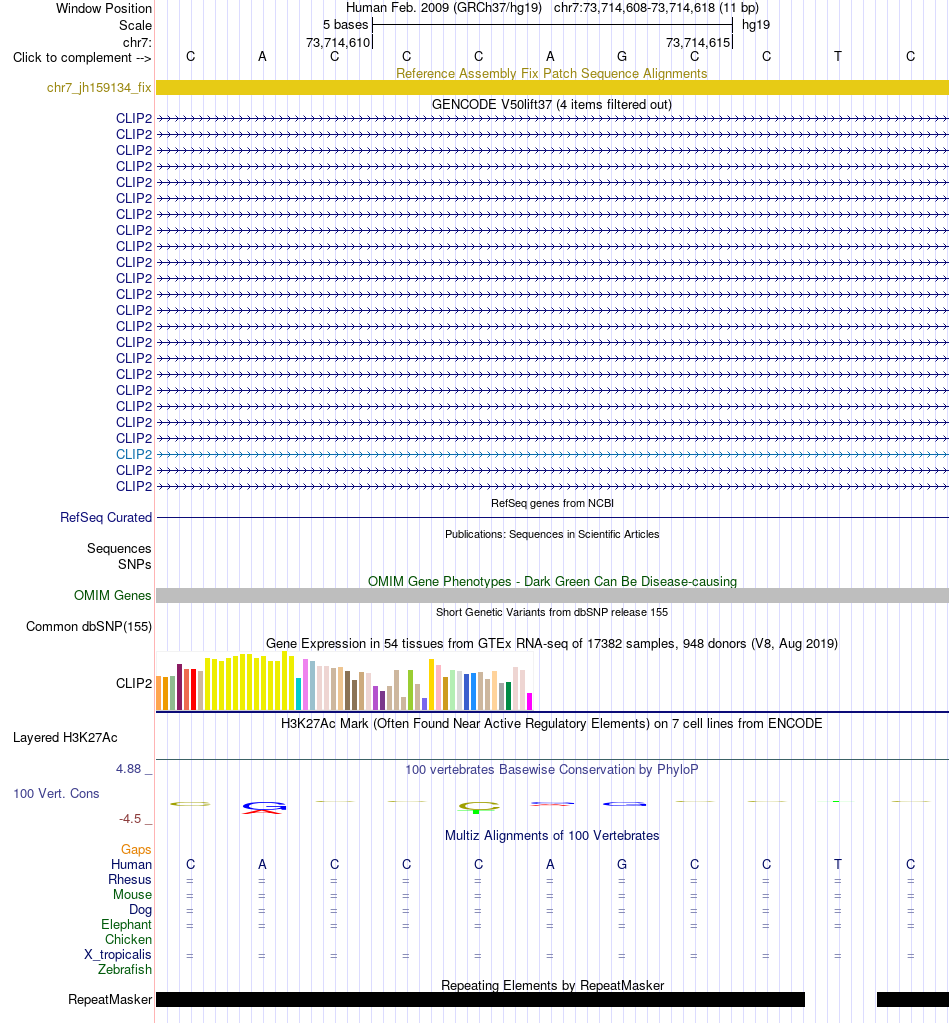Click the T base in the Human alignment row
The image size is (950, 1023).
(838, 864)
